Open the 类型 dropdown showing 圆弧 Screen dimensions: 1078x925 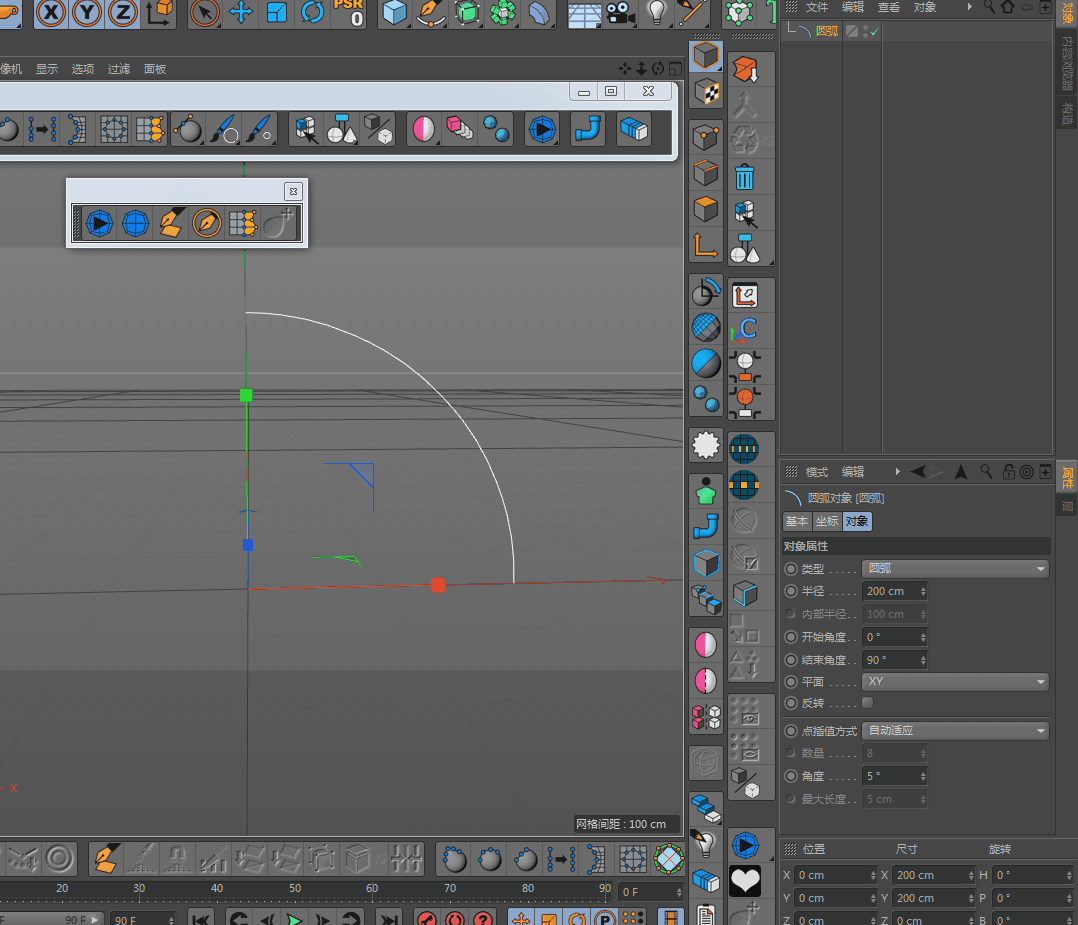coord(955,568)
